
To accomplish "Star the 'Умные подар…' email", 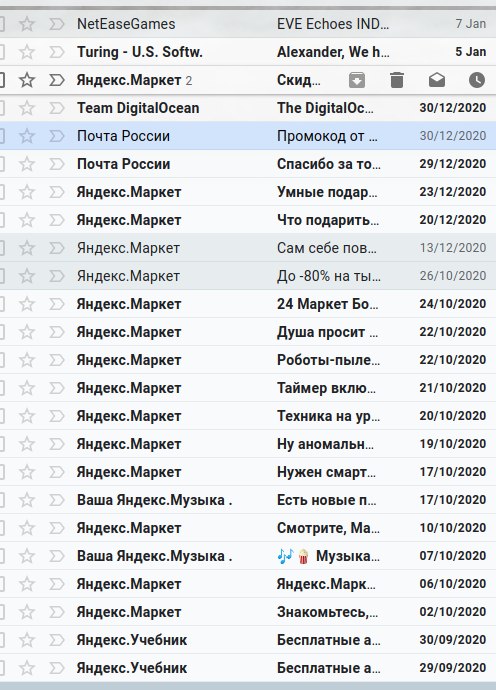I will pos(27,192).
